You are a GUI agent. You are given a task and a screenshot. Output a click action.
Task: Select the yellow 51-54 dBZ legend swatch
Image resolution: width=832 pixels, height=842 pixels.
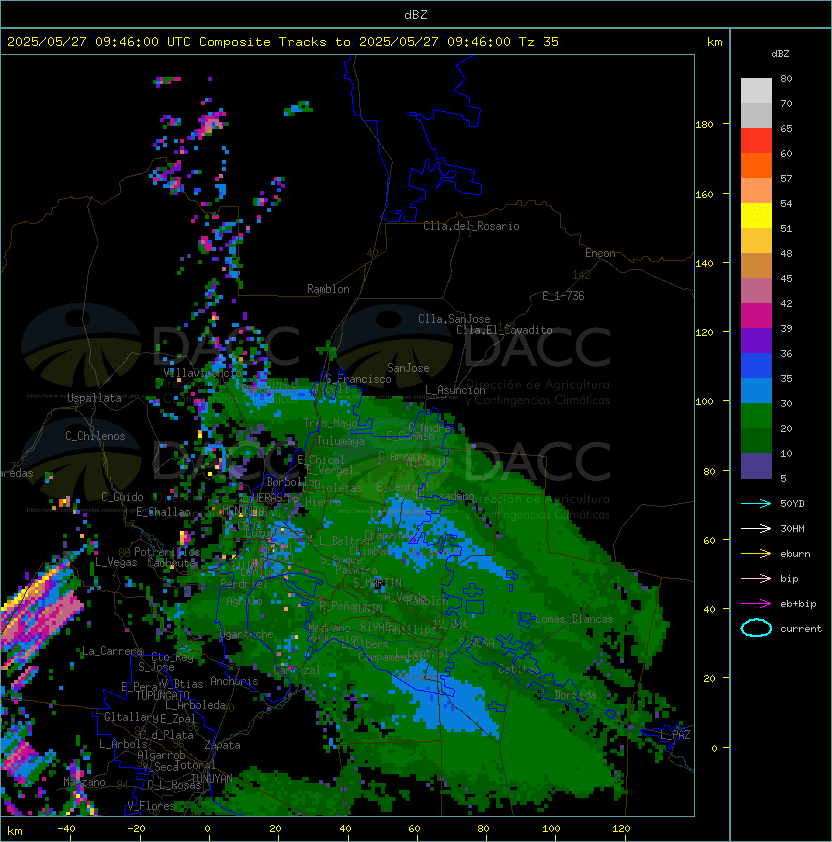756,216
